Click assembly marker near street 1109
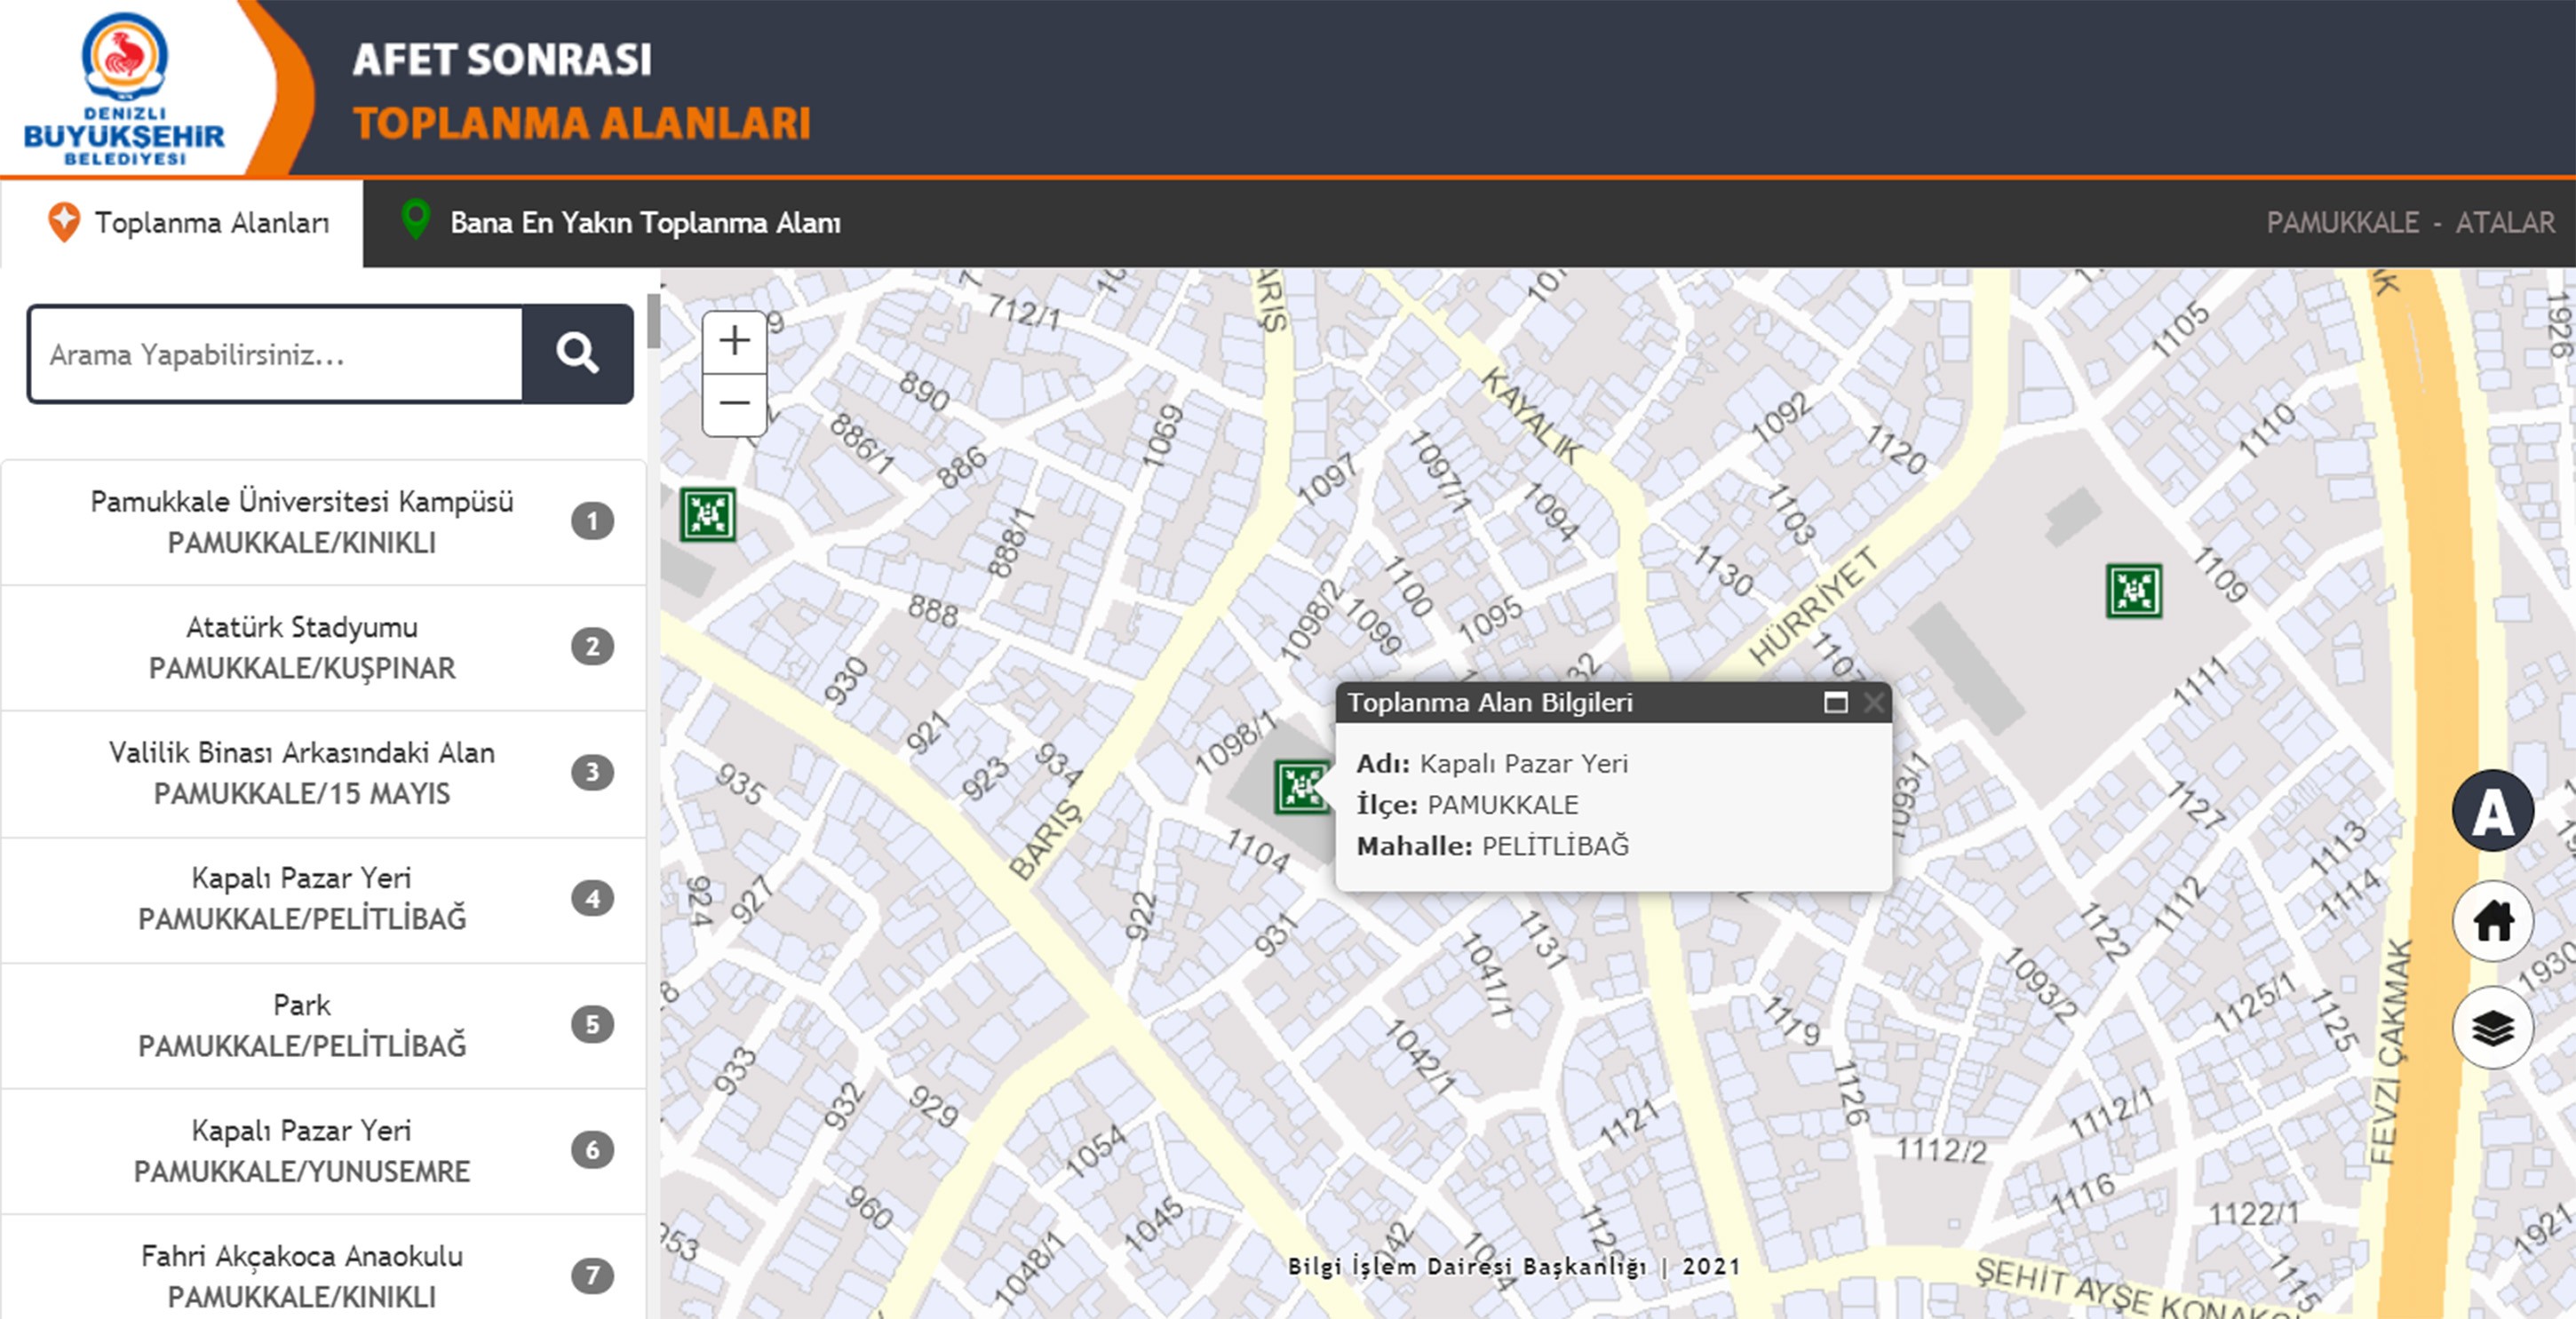Image resolution: width=2576 pixels, height=1319 pixels. pos(2134,591)
